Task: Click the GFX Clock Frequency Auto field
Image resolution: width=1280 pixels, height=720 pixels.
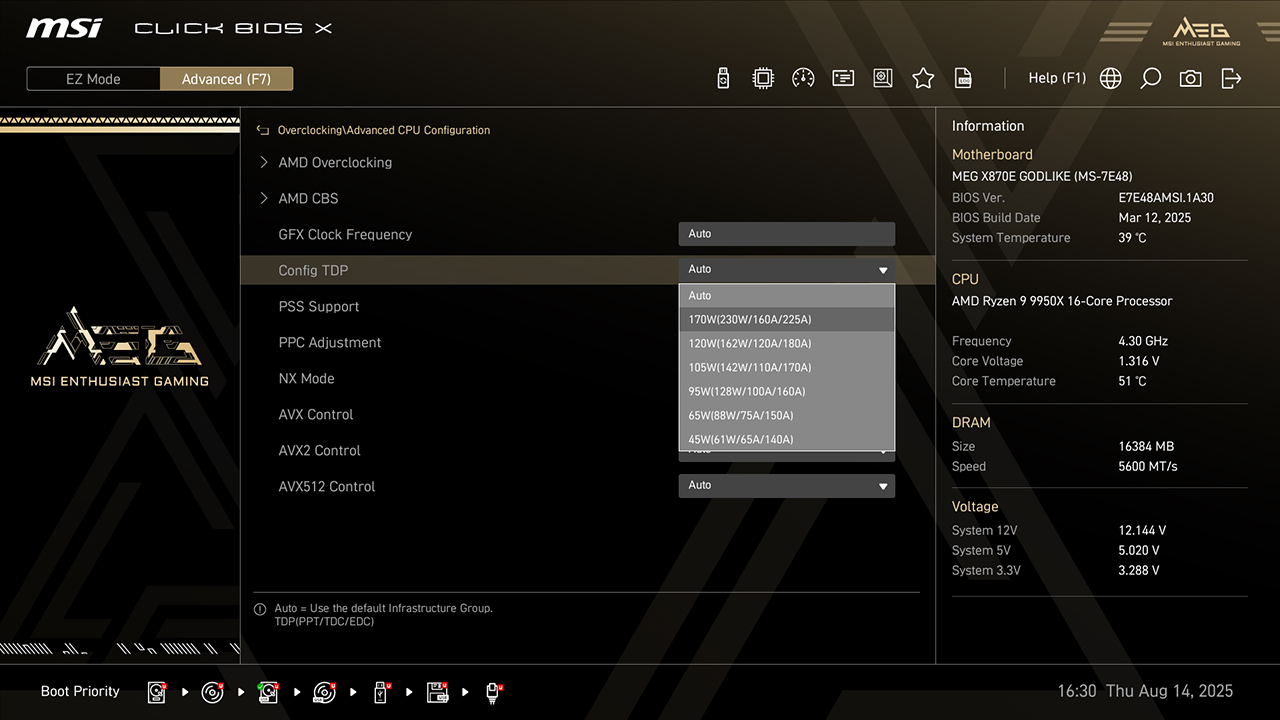Action: pos(786,234)
